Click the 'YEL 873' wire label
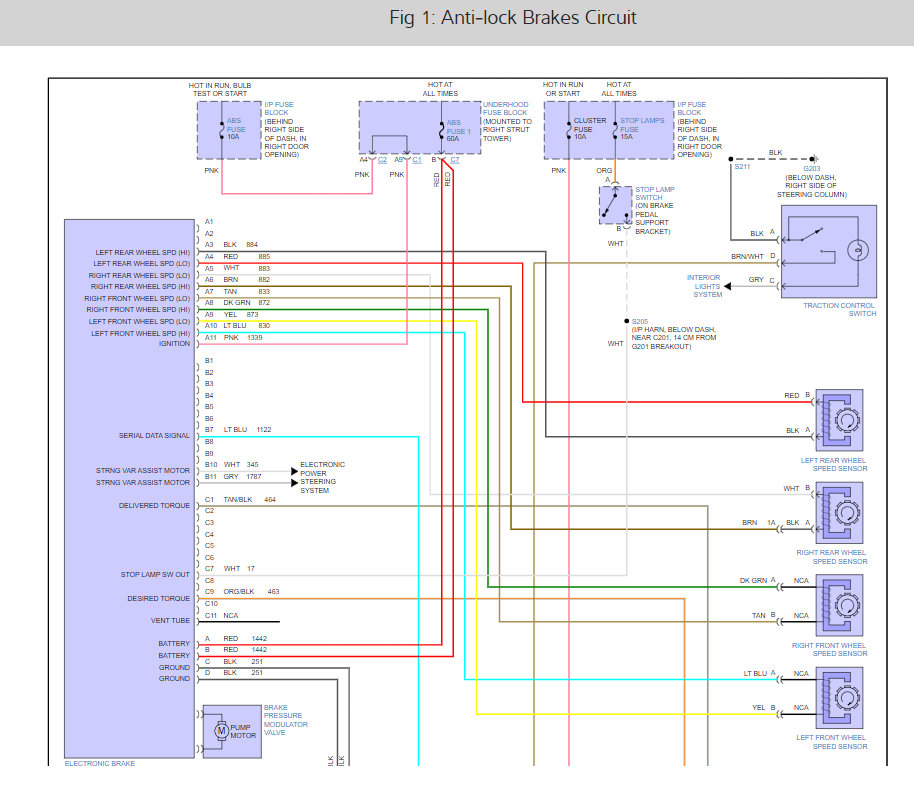 (x=241, y=314)
